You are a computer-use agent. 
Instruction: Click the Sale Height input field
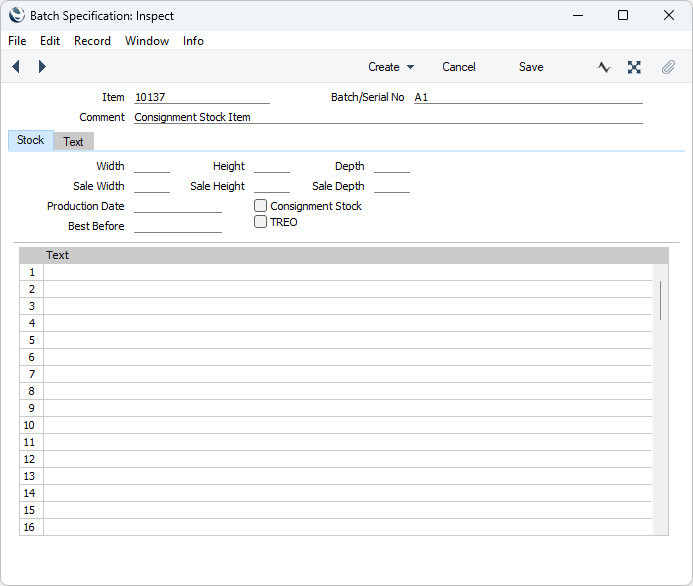click(272, 186)
